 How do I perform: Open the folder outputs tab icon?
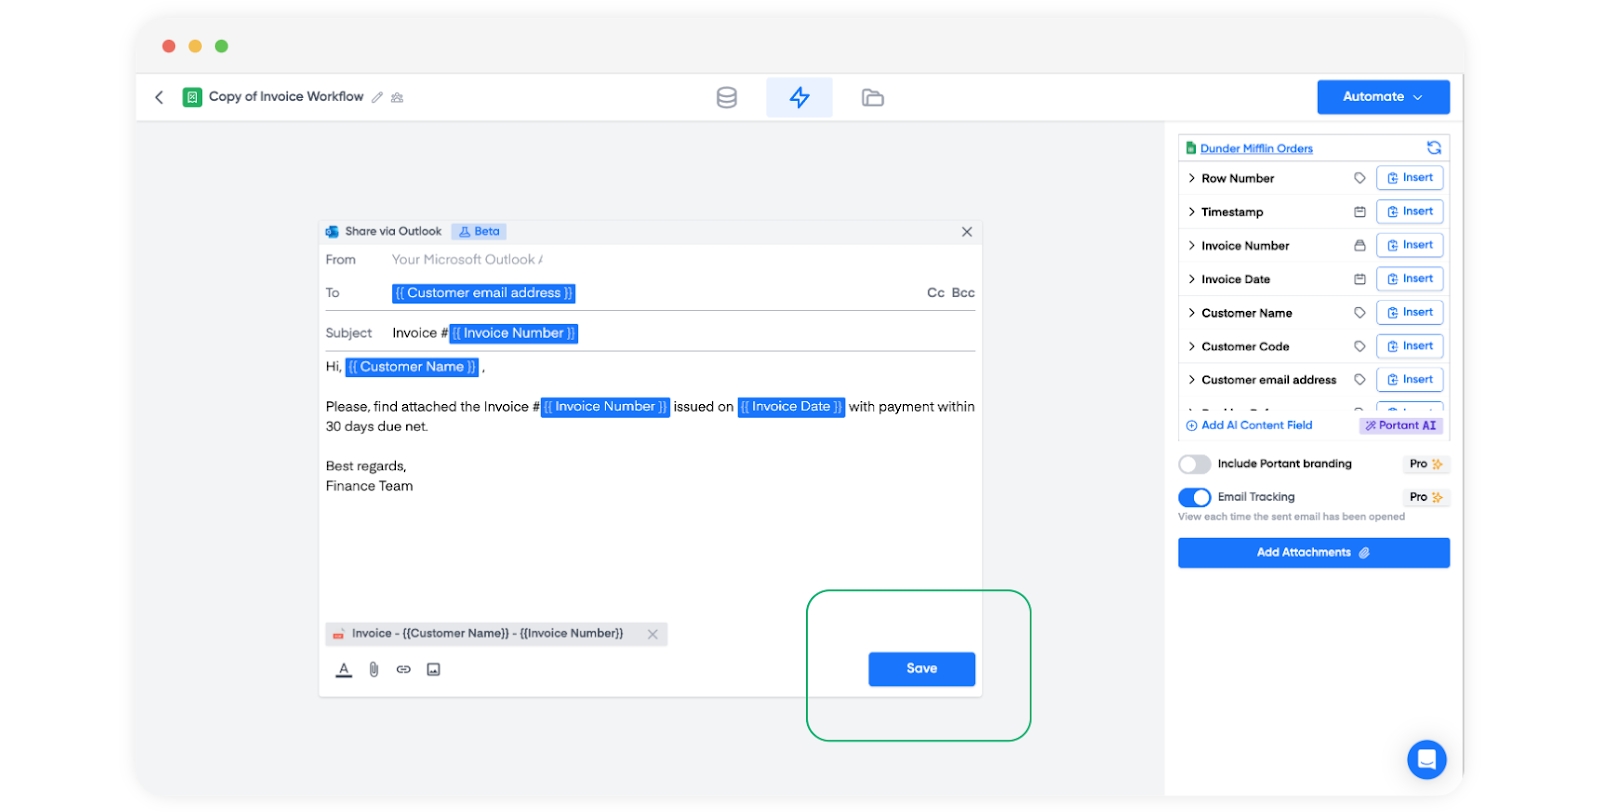click(872, 98)
